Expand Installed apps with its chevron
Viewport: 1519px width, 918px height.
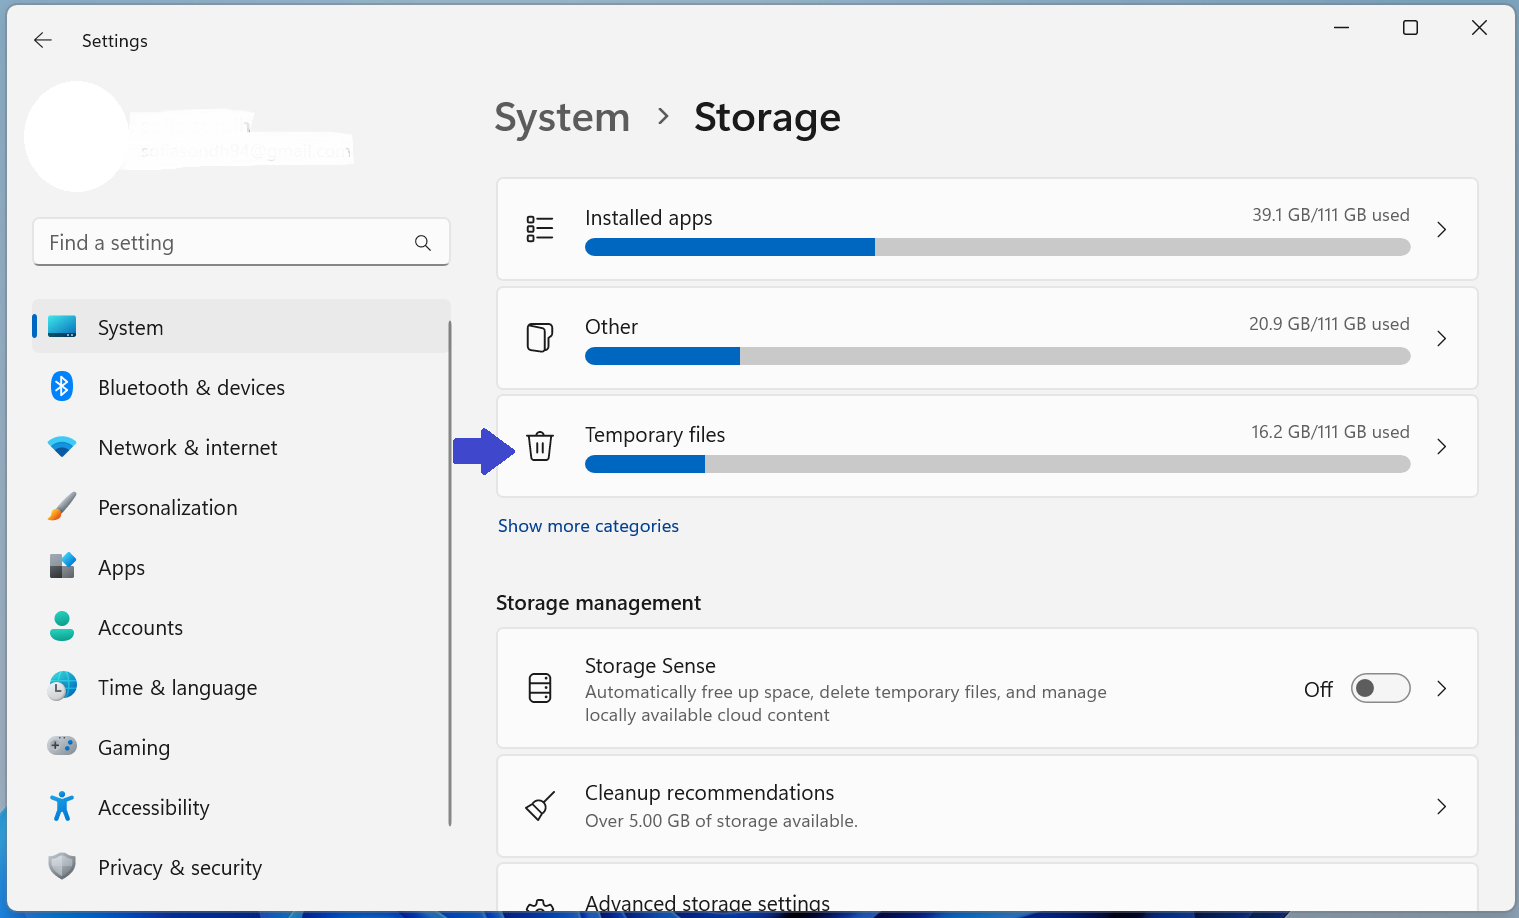pyautogui.click(x=1441, y=230)
